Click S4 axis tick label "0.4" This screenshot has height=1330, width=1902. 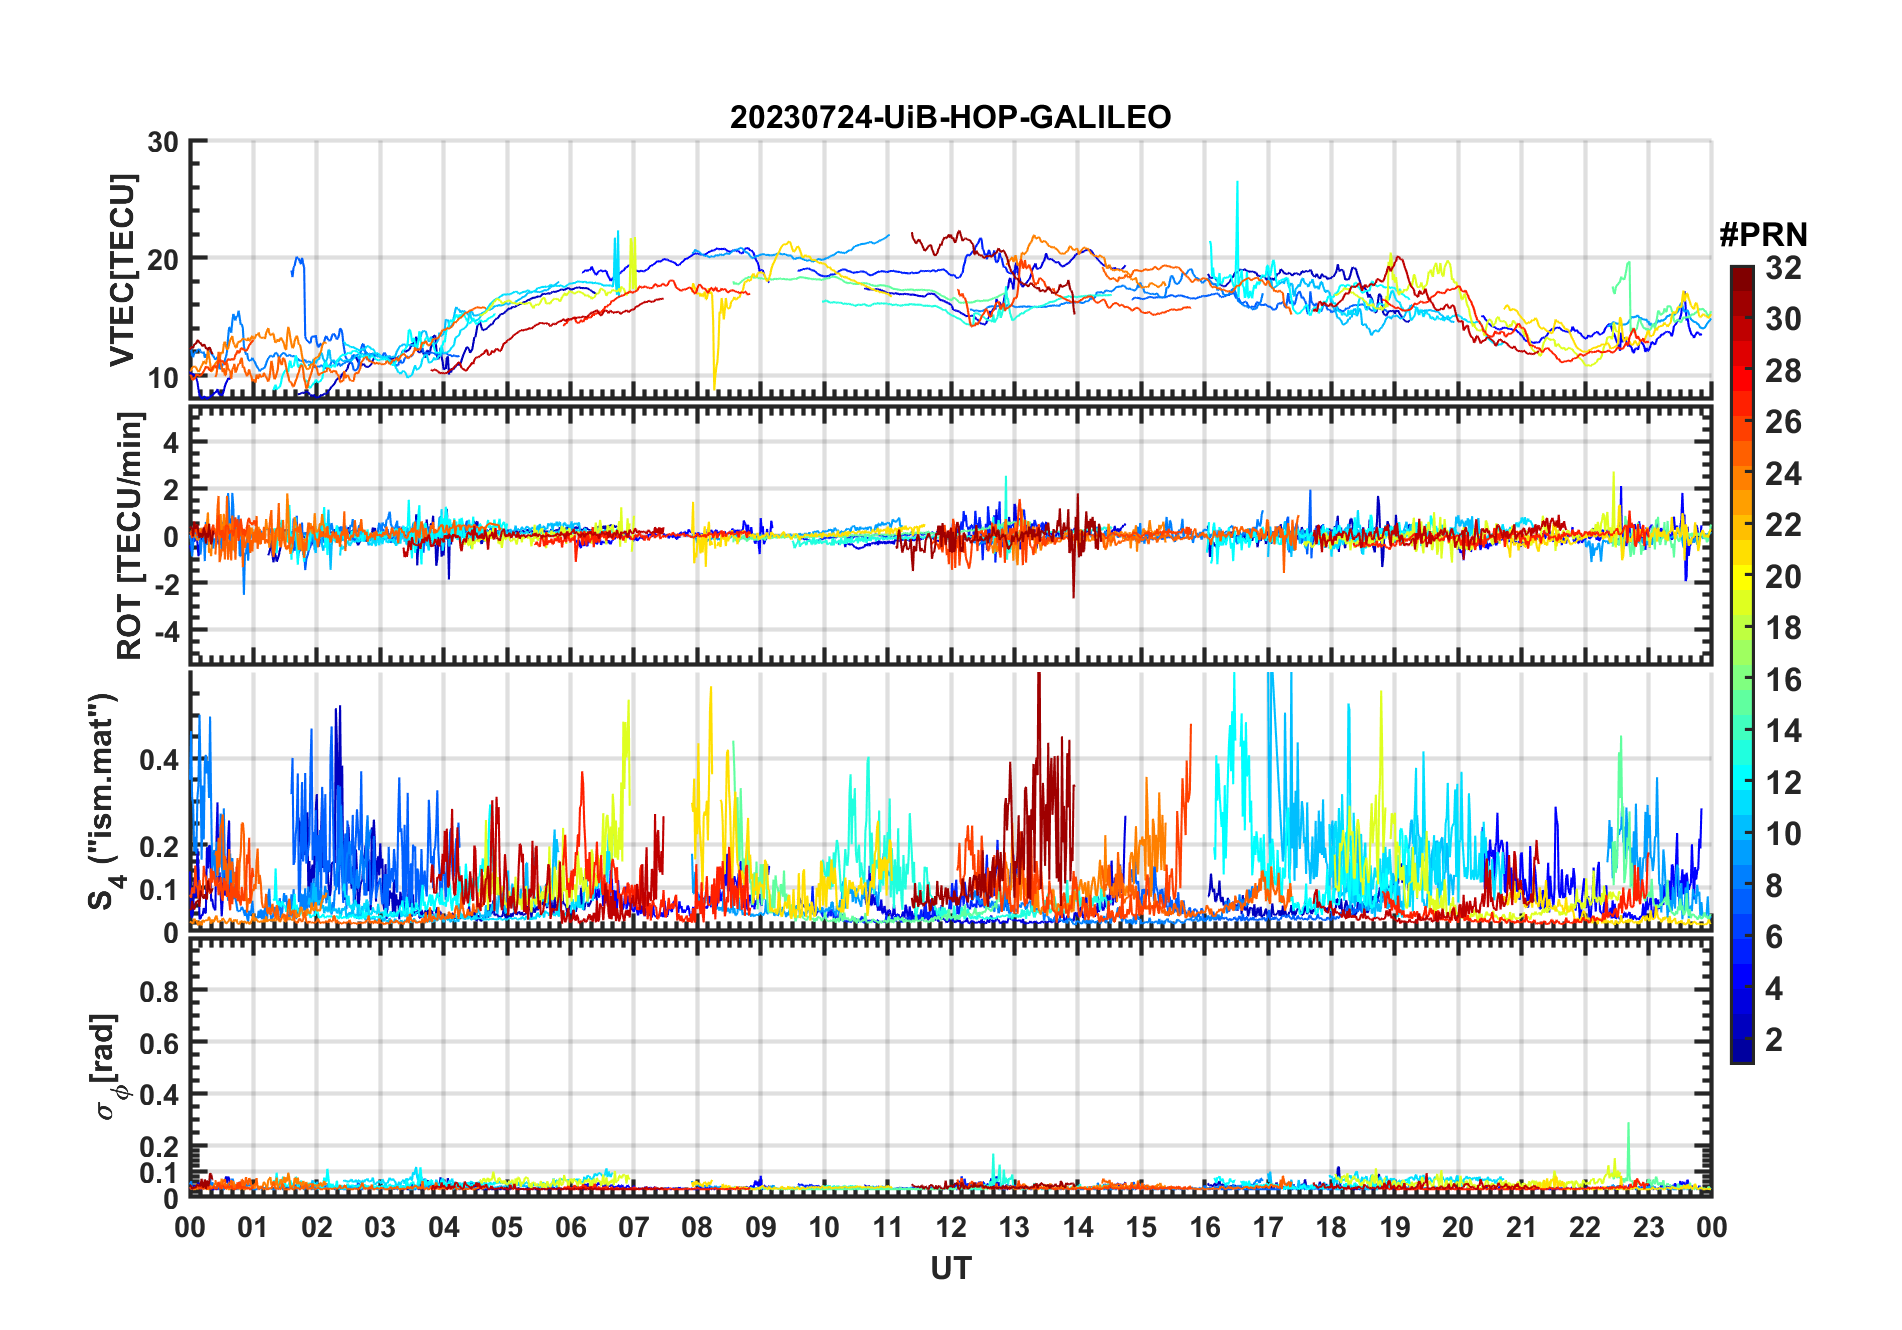[x=159, y=760]
